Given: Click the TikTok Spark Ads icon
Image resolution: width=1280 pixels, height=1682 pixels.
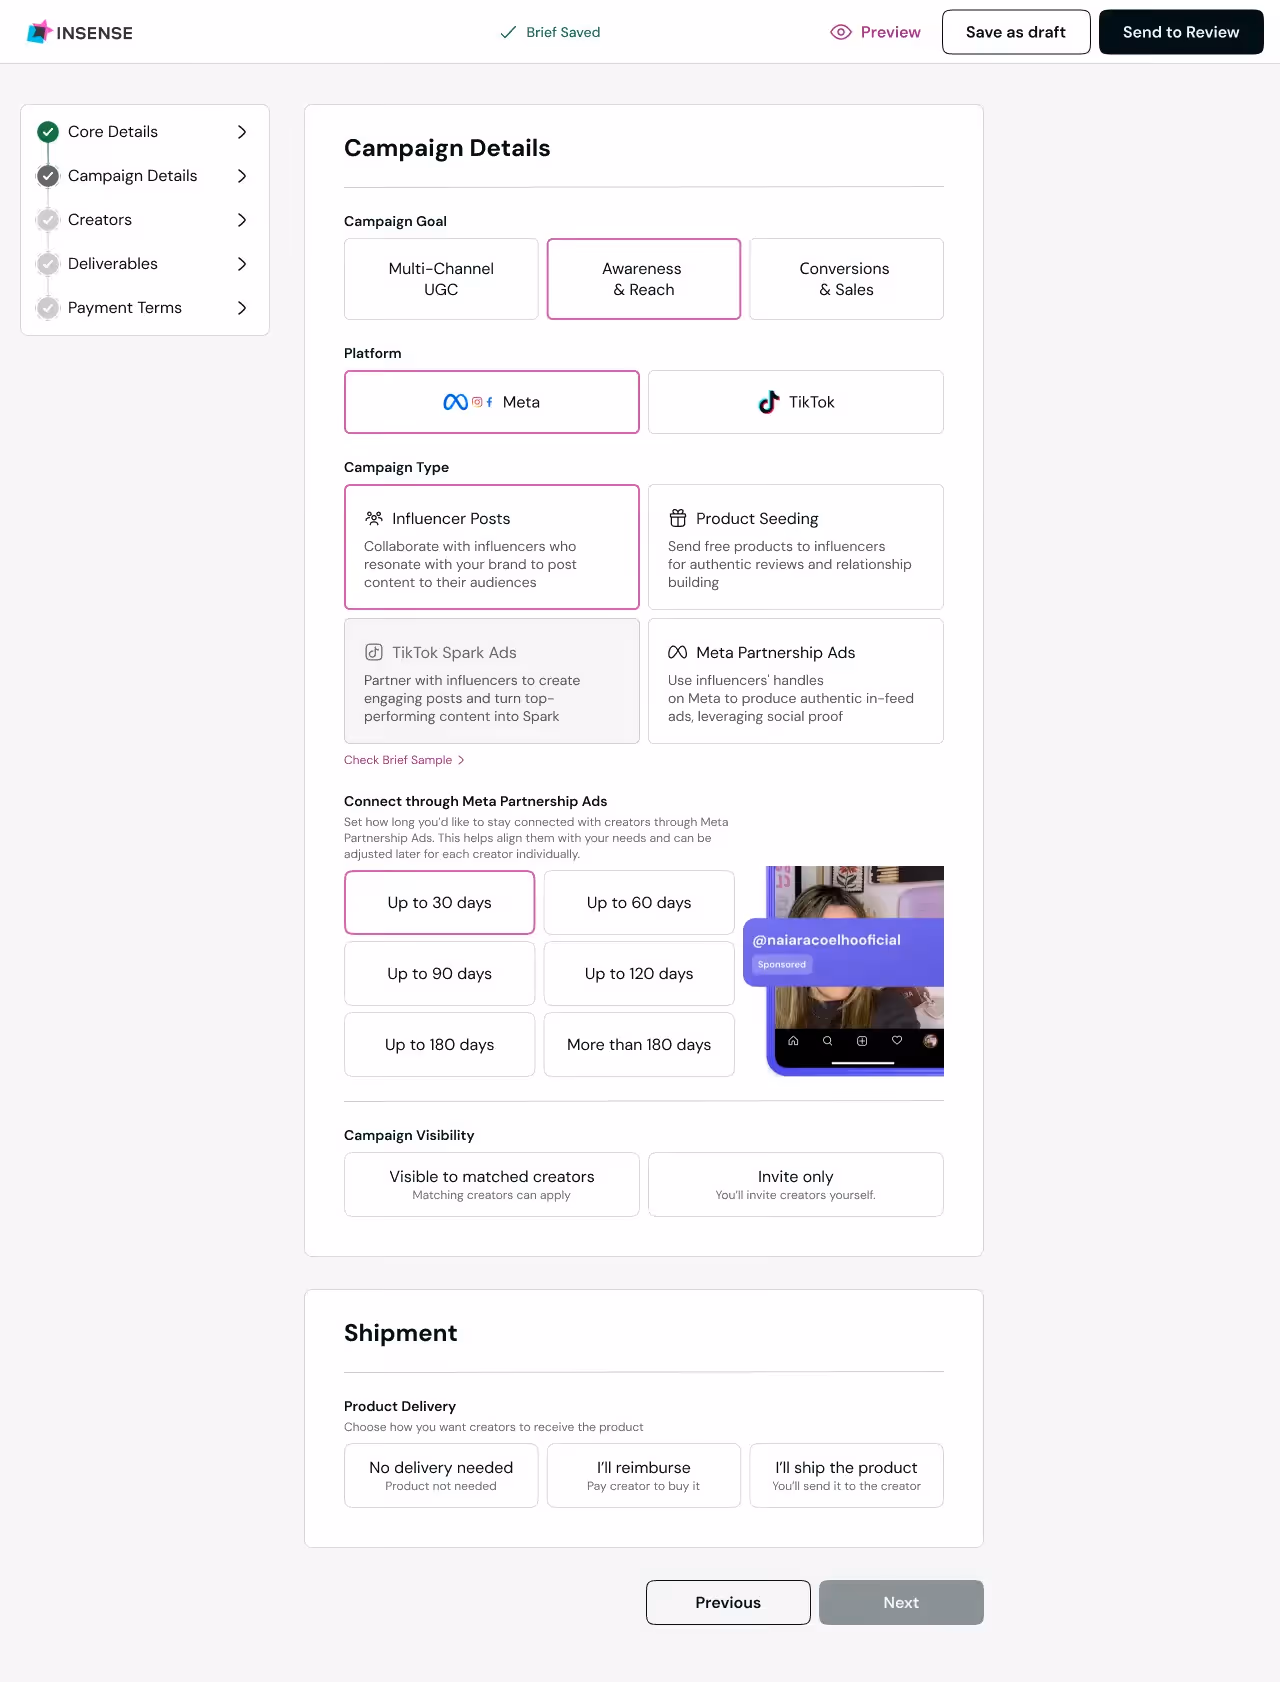Looking at the screenshot, I should (374, 652).
